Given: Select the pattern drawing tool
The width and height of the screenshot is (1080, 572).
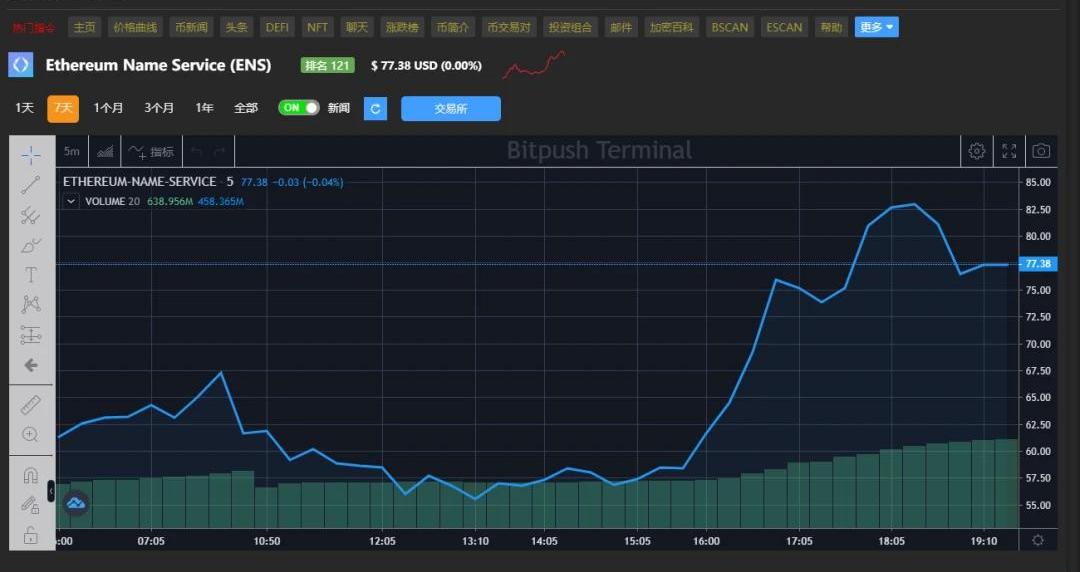Looking at the screenshot, I should pyautogui.click(x=31, y=305).
